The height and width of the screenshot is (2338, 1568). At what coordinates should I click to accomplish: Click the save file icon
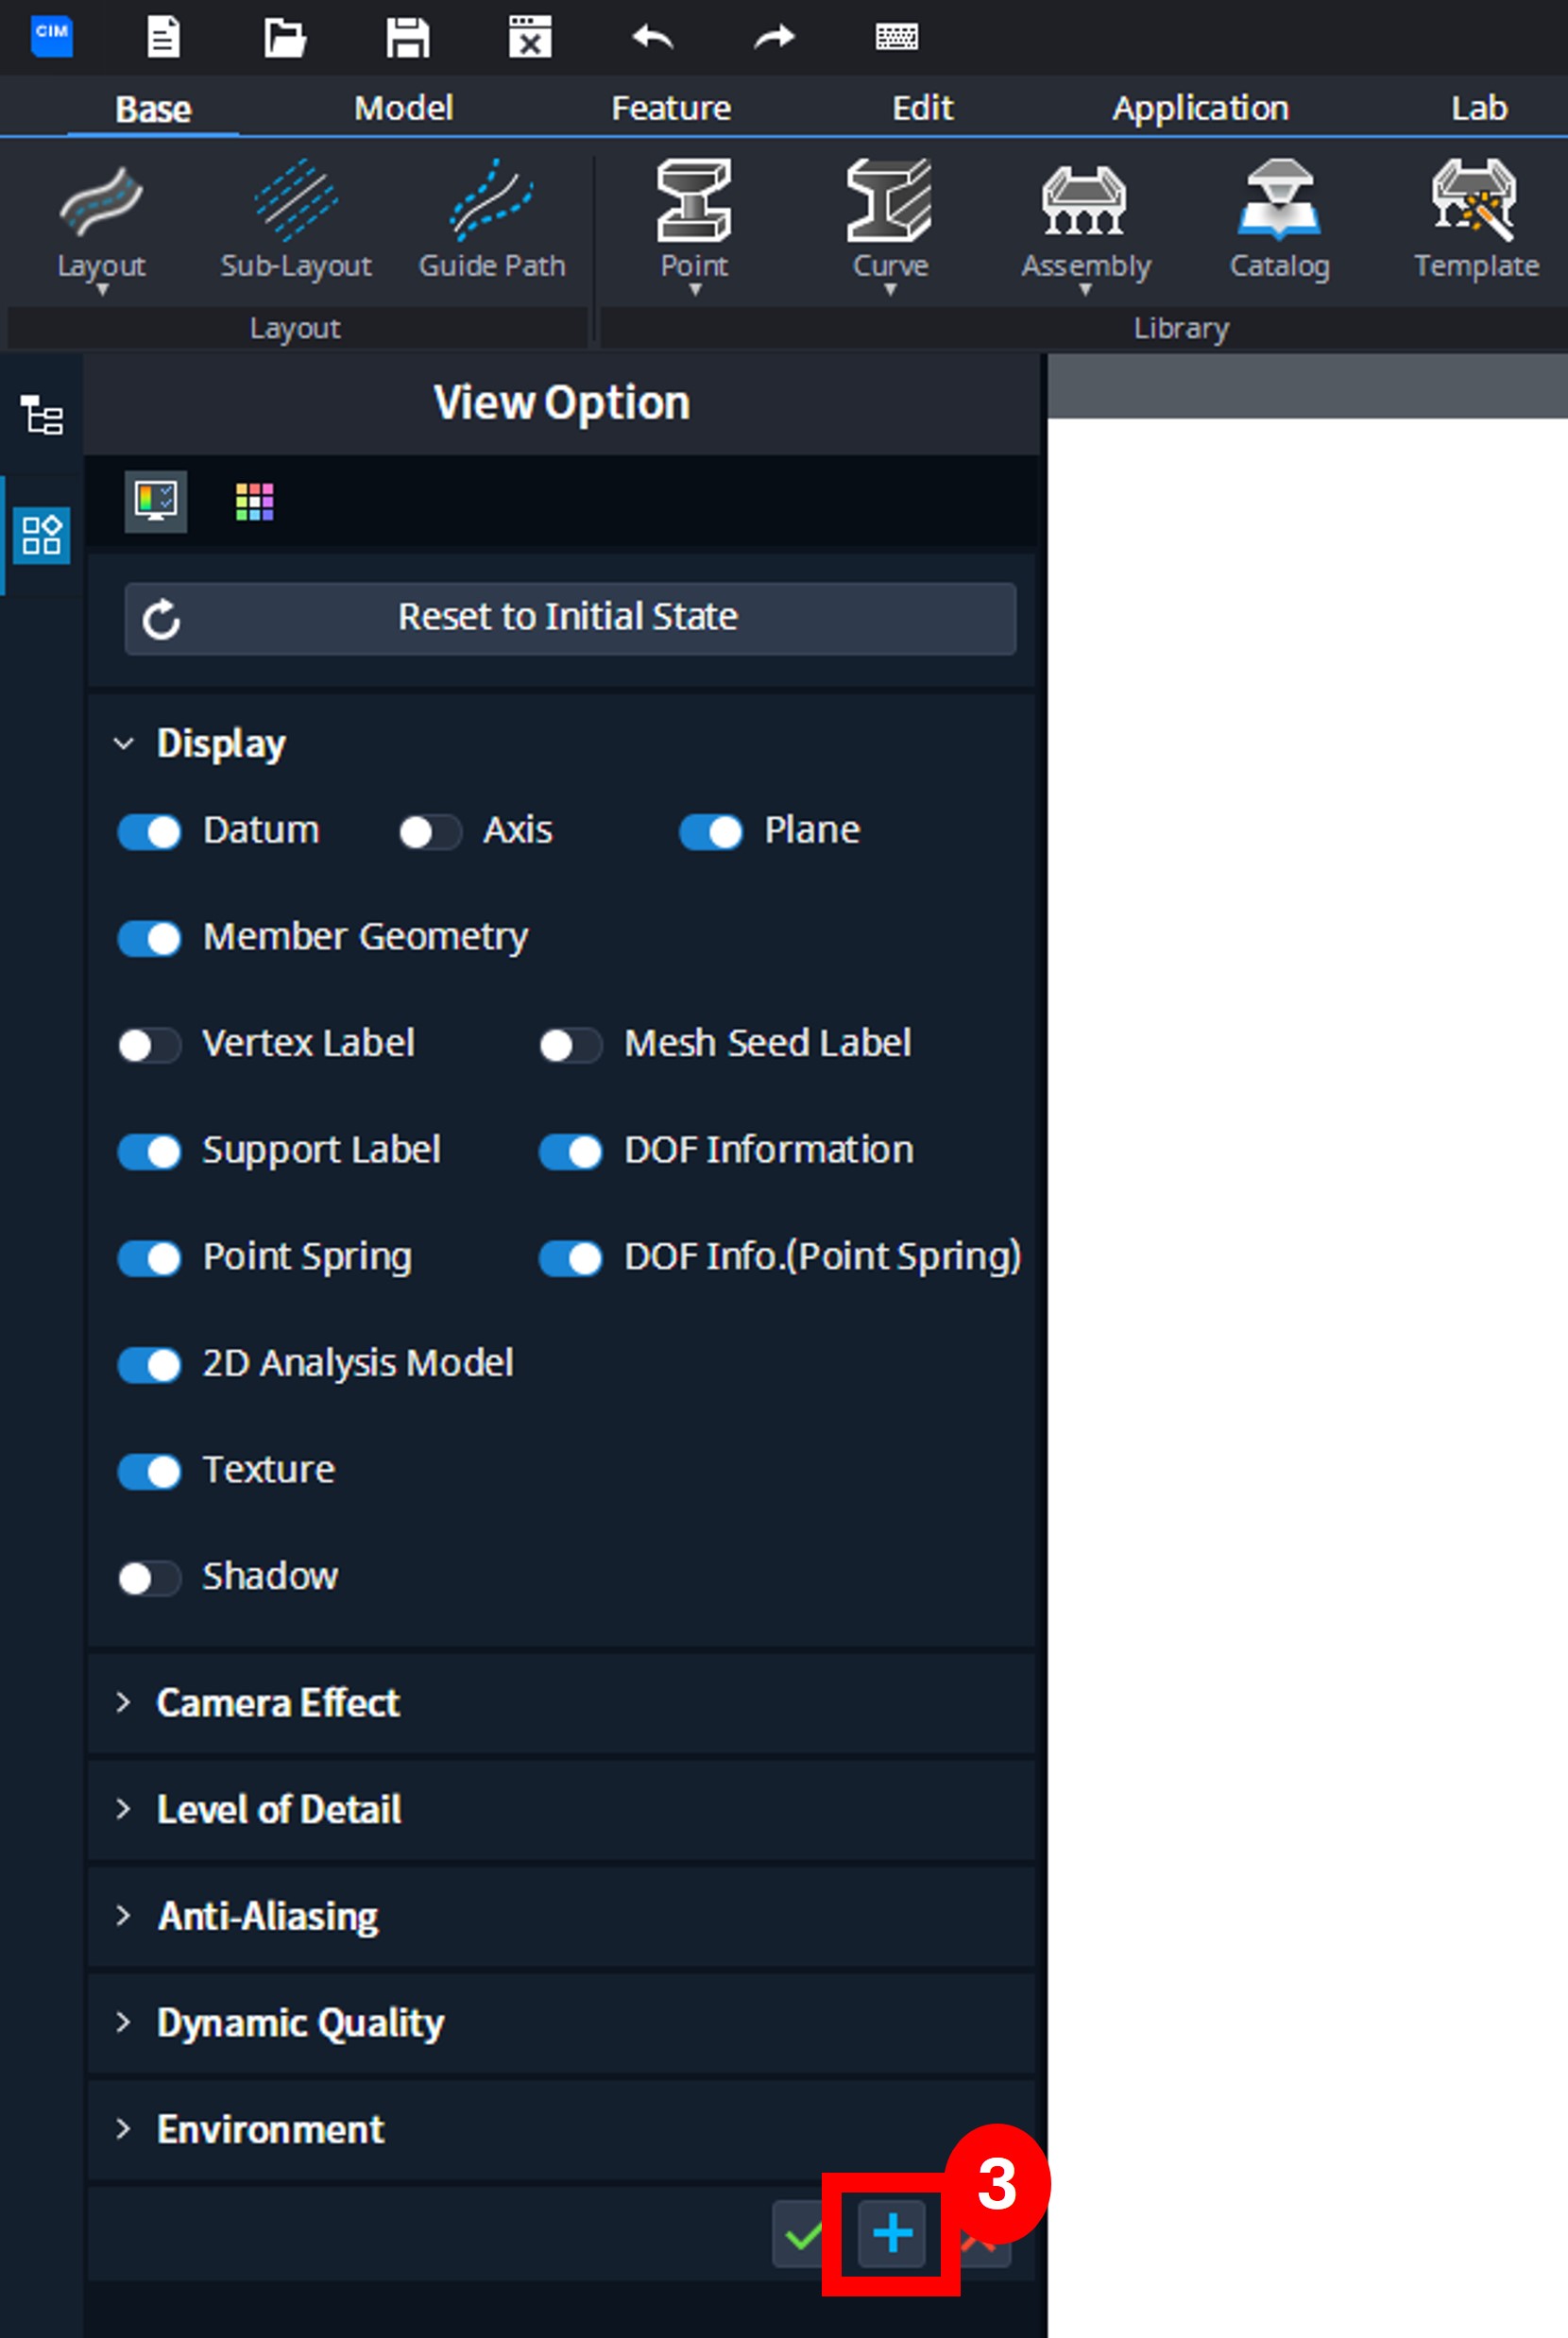(407, 38)
